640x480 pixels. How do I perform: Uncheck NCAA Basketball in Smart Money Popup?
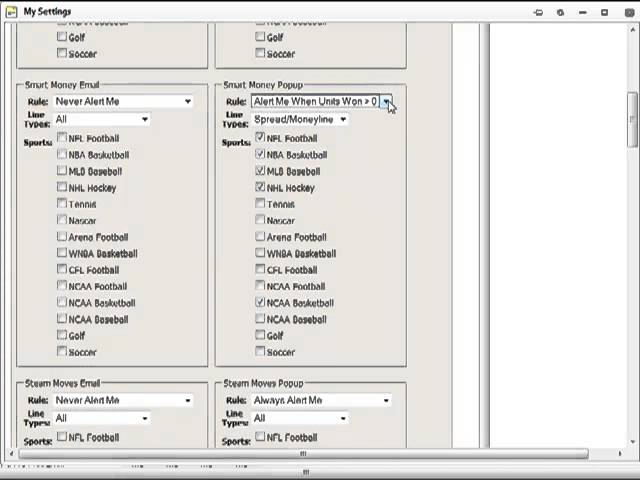click(x=260, y=302)
